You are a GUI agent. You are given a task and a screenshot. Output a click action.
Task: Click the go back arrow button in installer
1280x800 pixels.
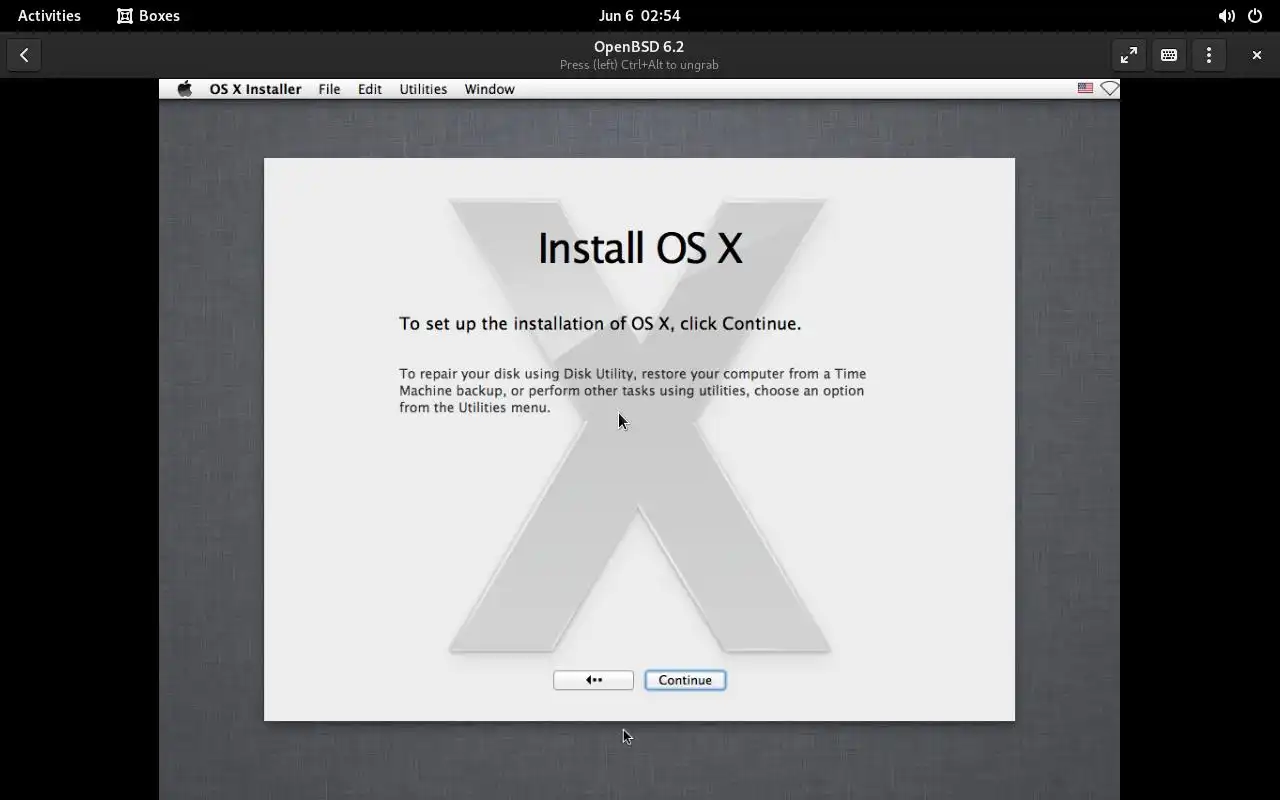click(593, 680)
